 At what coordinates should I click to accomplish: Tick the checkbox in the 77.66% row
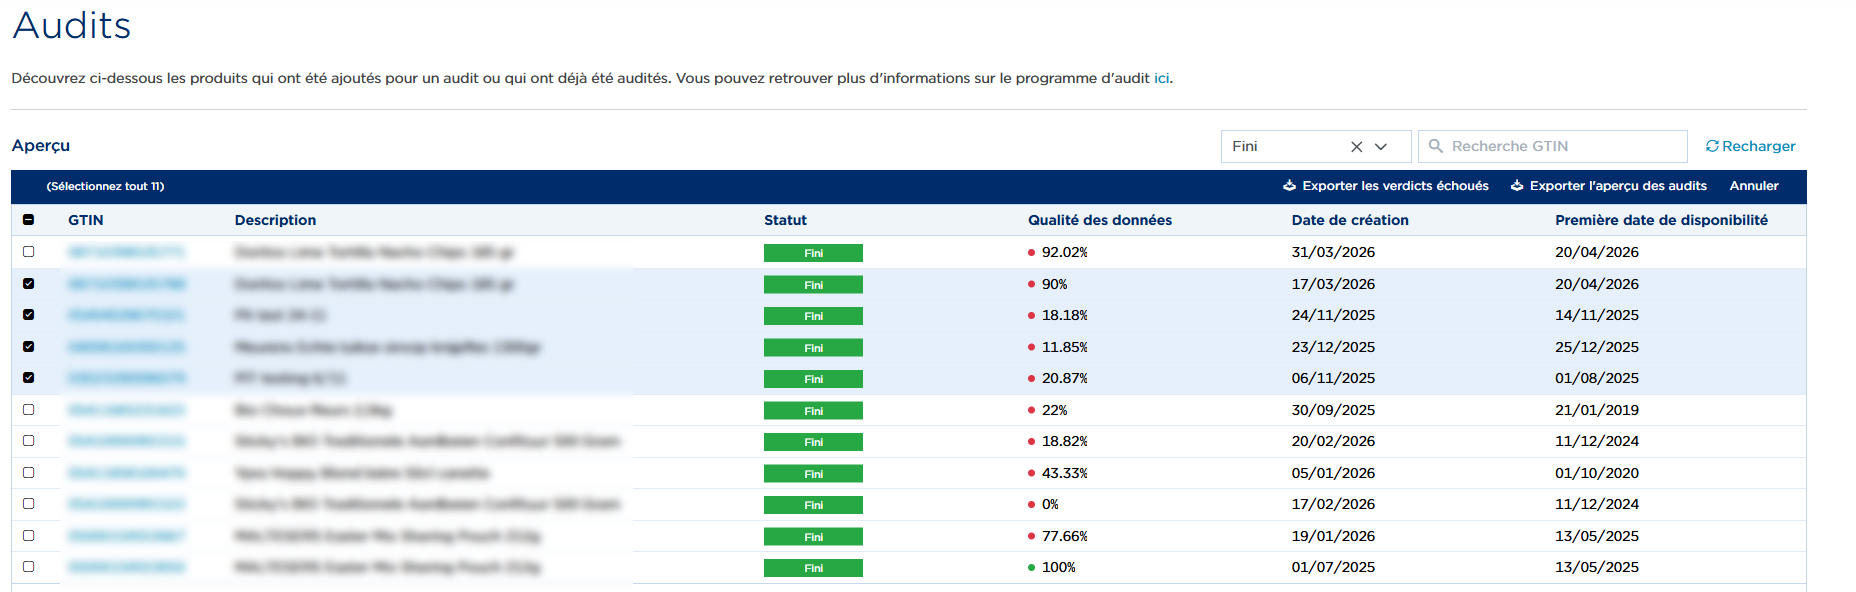tap(28, 536)
